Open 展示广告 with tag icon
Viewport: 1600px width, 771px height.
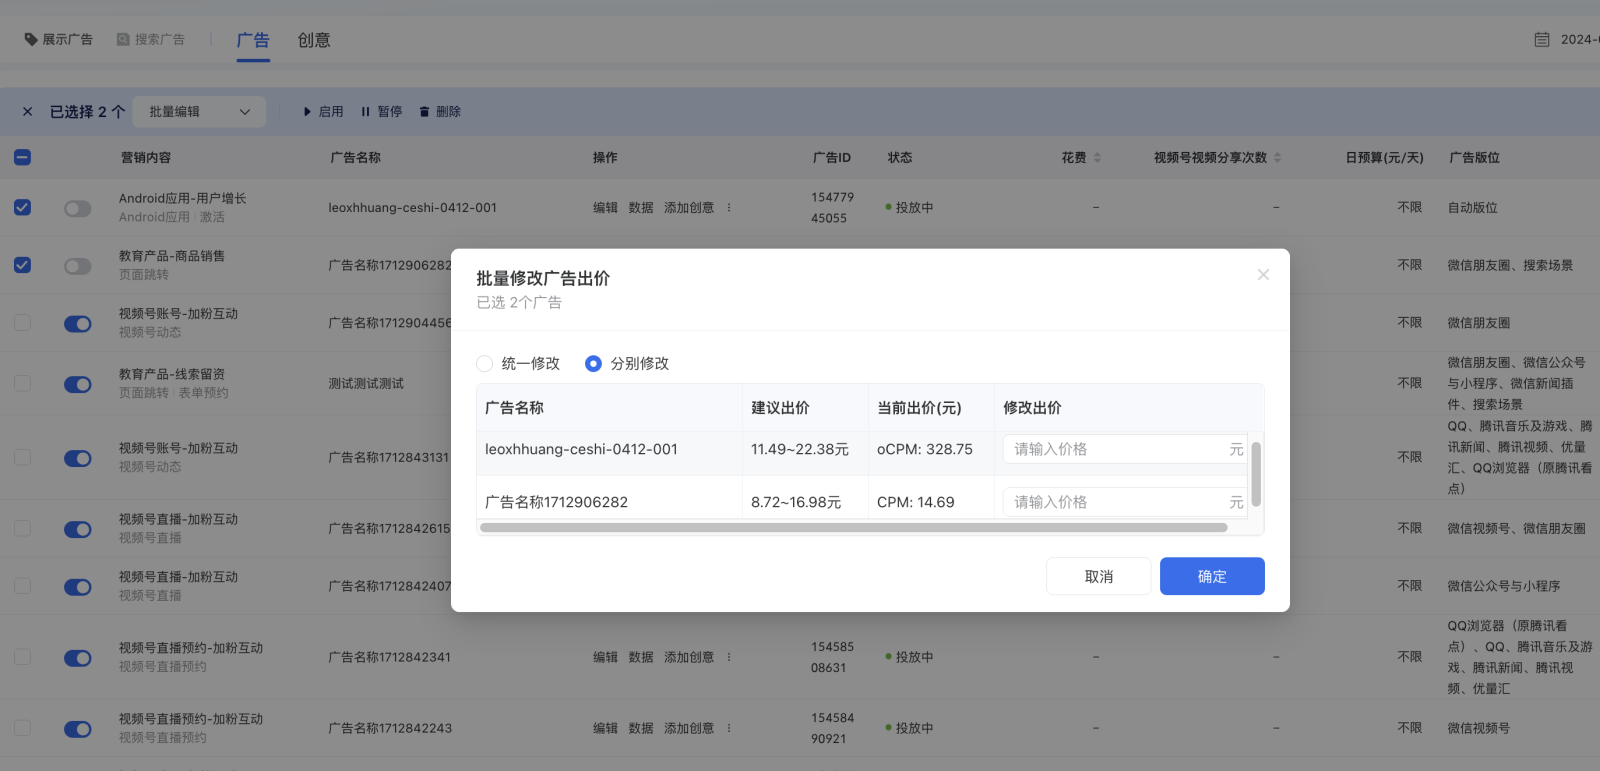(58, 39)
